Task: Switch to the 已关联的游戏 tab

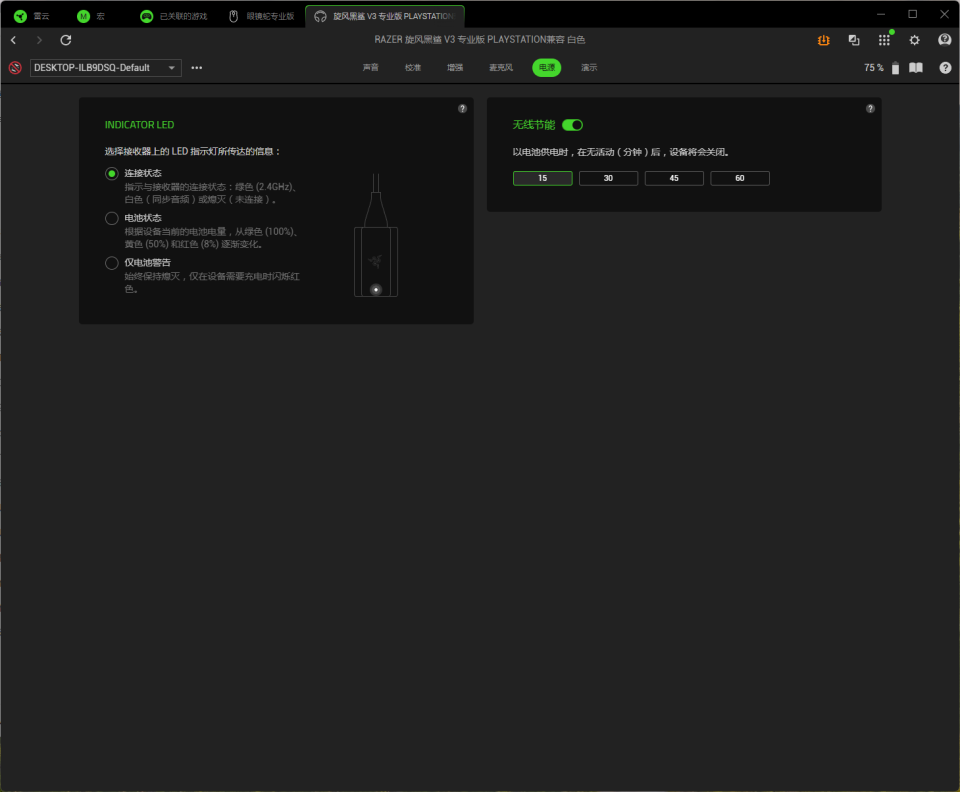Action: 174,17
